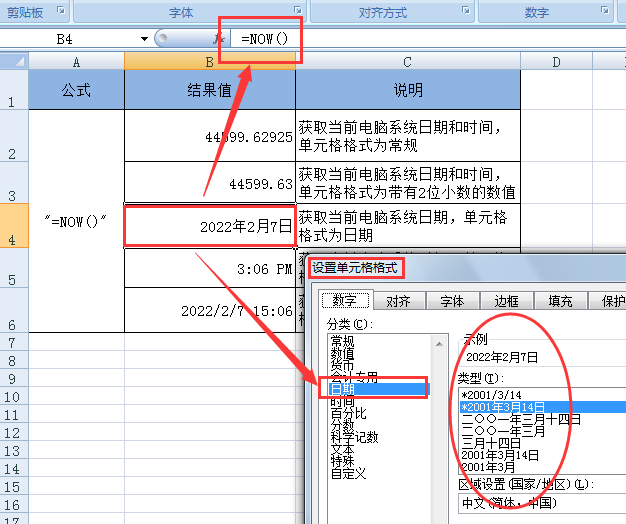Select column D header
The image size is (626, 524).
pyautogui.click(x=557, y=62)
